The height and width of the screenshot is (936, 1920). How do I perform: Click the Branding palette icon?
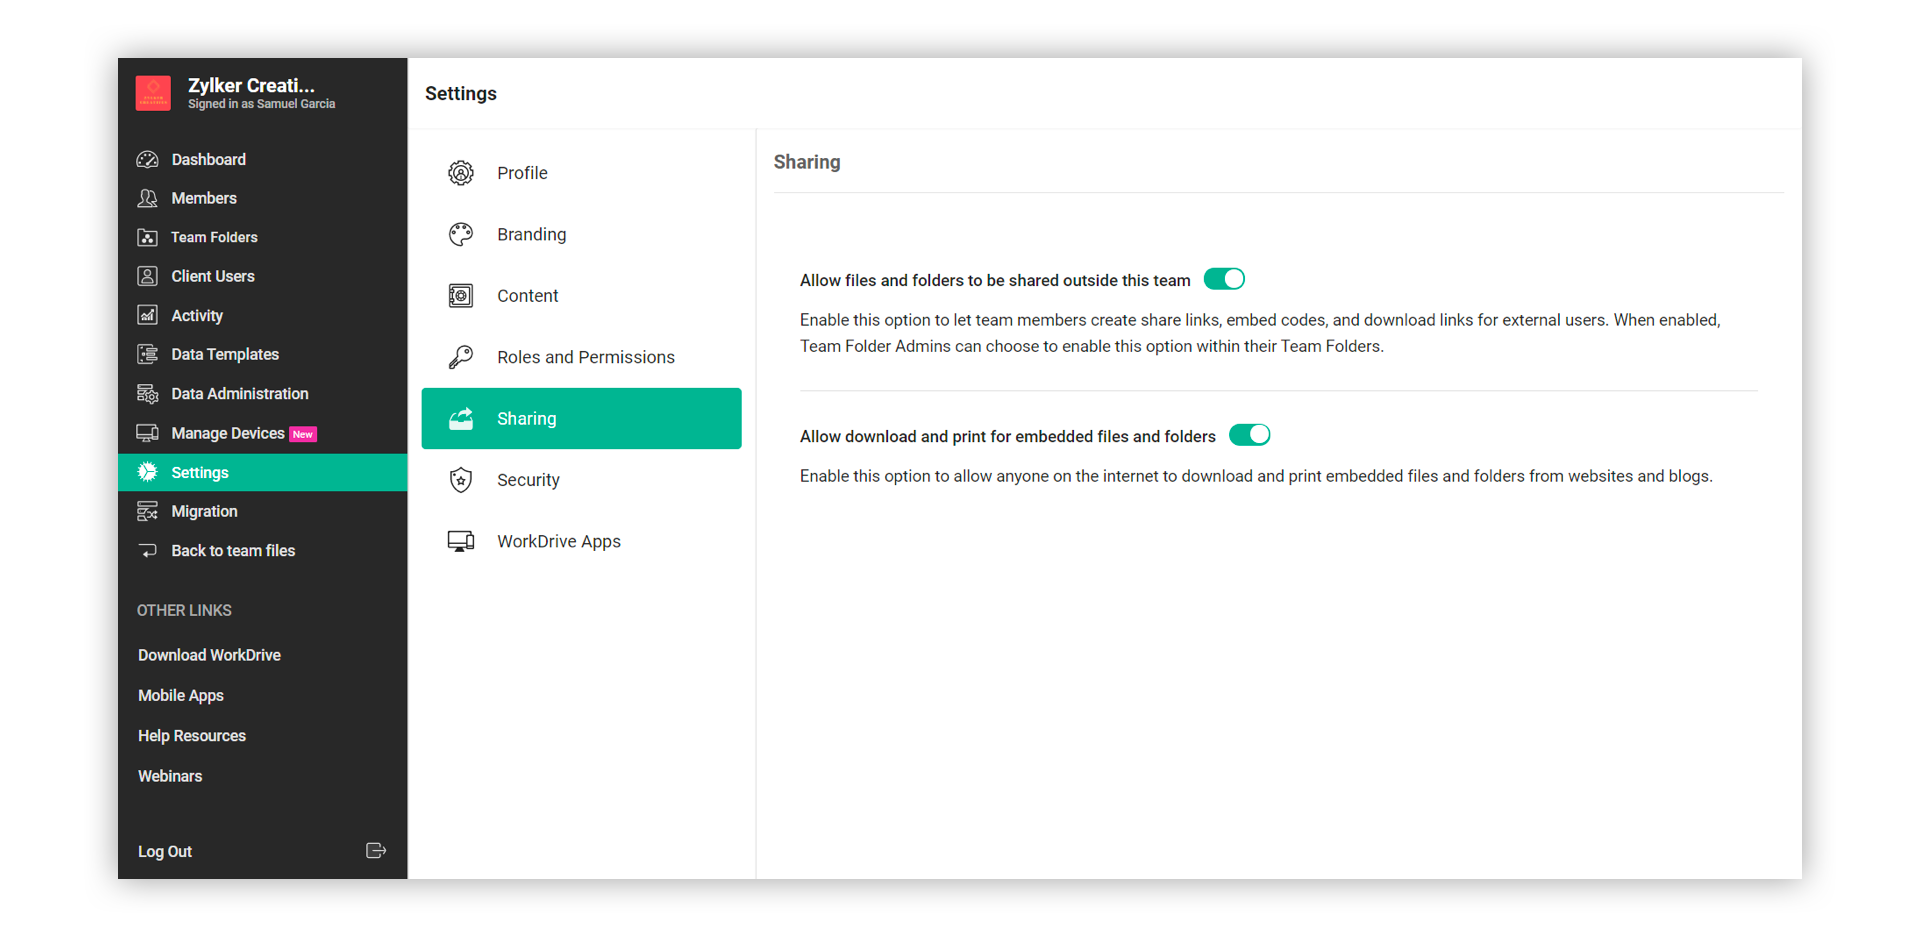(x=461, y=235)
